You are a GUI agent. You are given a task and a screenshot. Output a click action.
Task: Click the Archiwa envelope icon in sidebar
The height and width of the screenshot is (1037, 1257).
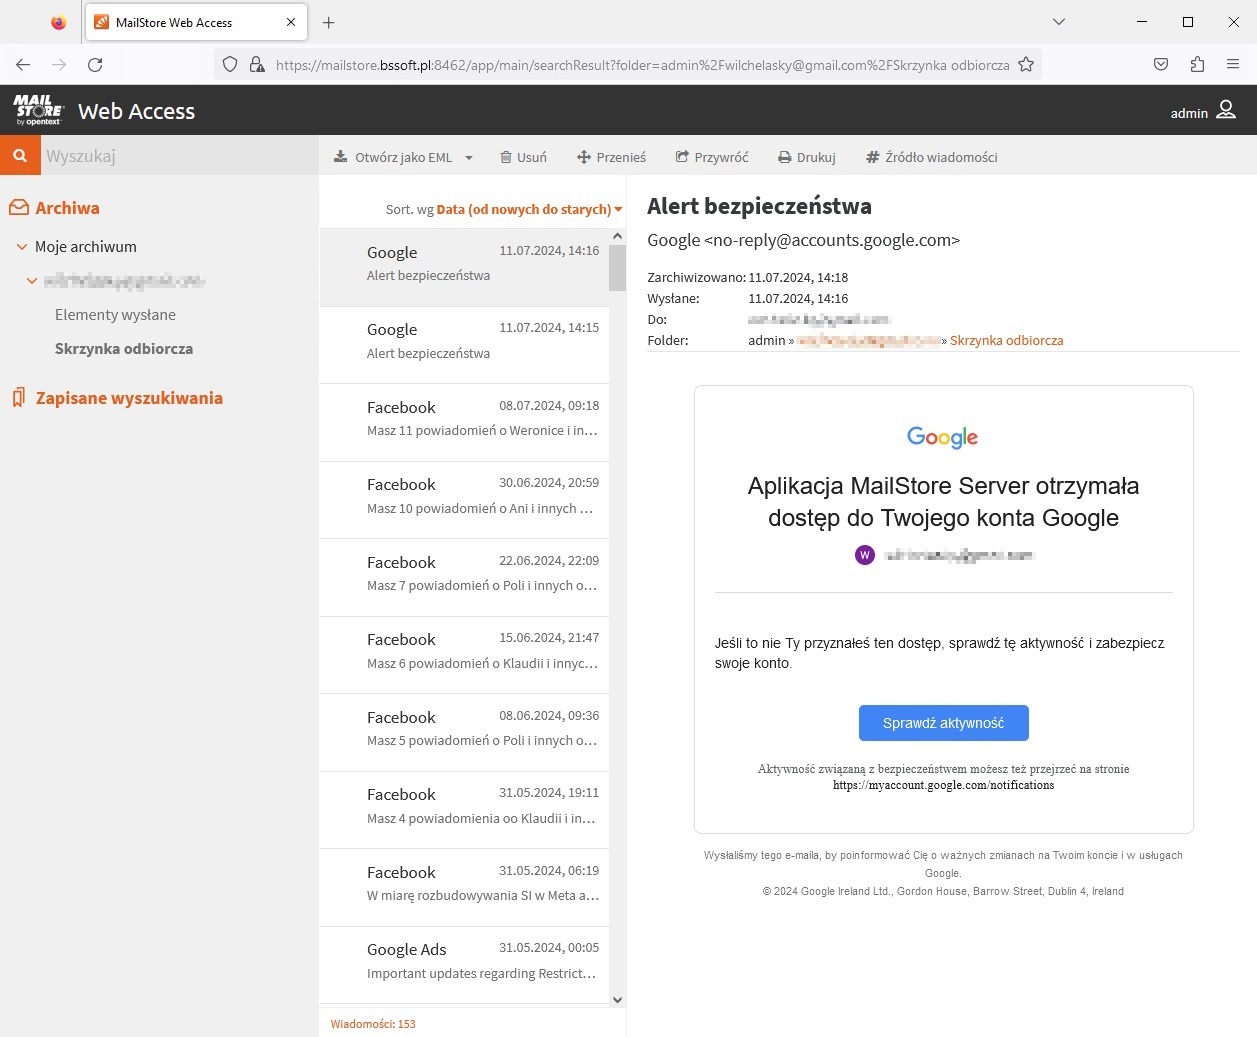click(x=19, y=208)
